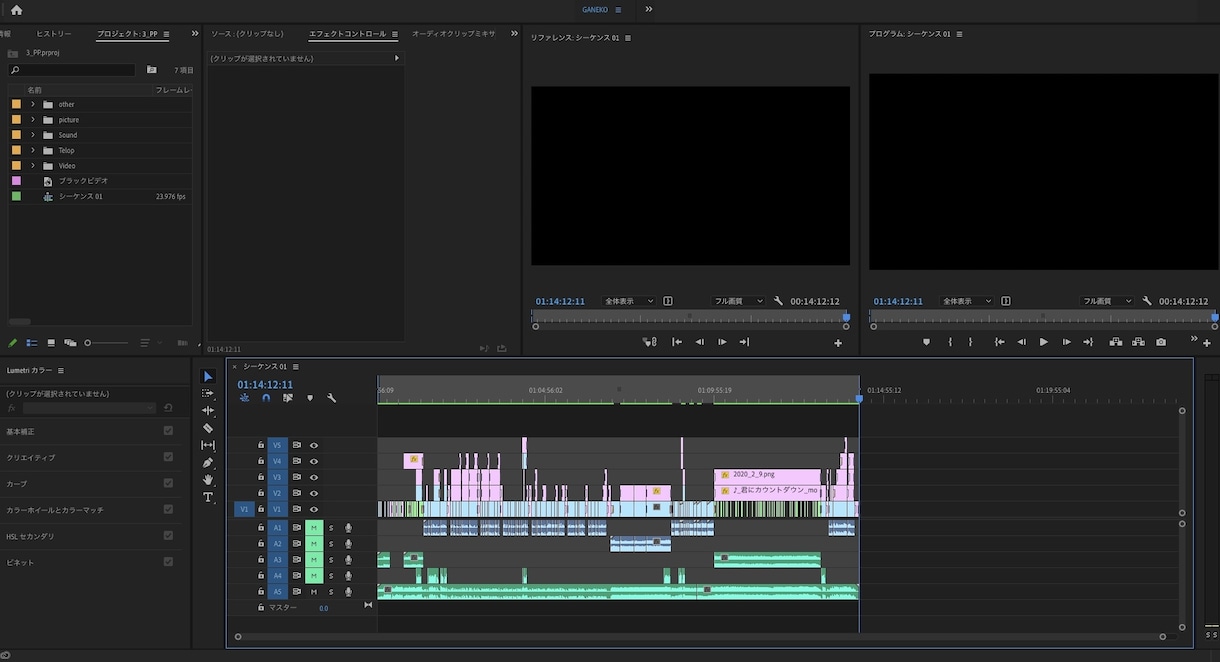This screenshot has width=1220, height=662.
Task: Choose the Ripple Edit tool
Action: [208, 410]
